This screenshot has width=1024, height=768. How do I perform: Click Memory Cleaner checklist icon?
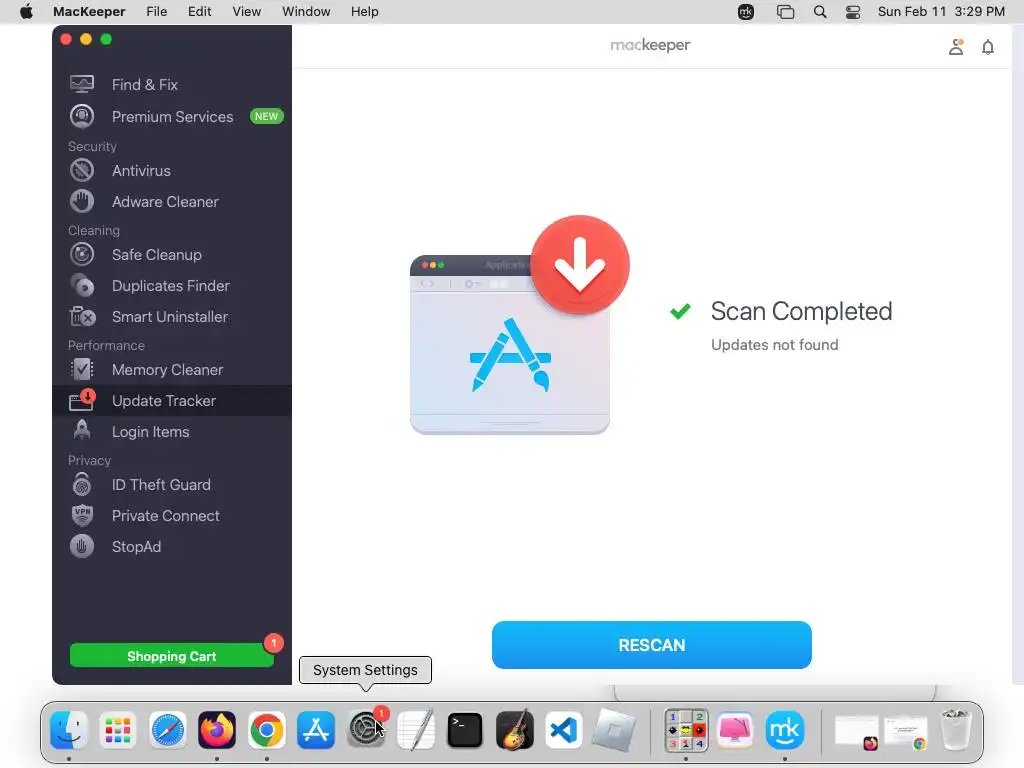[x=82, y=370]
